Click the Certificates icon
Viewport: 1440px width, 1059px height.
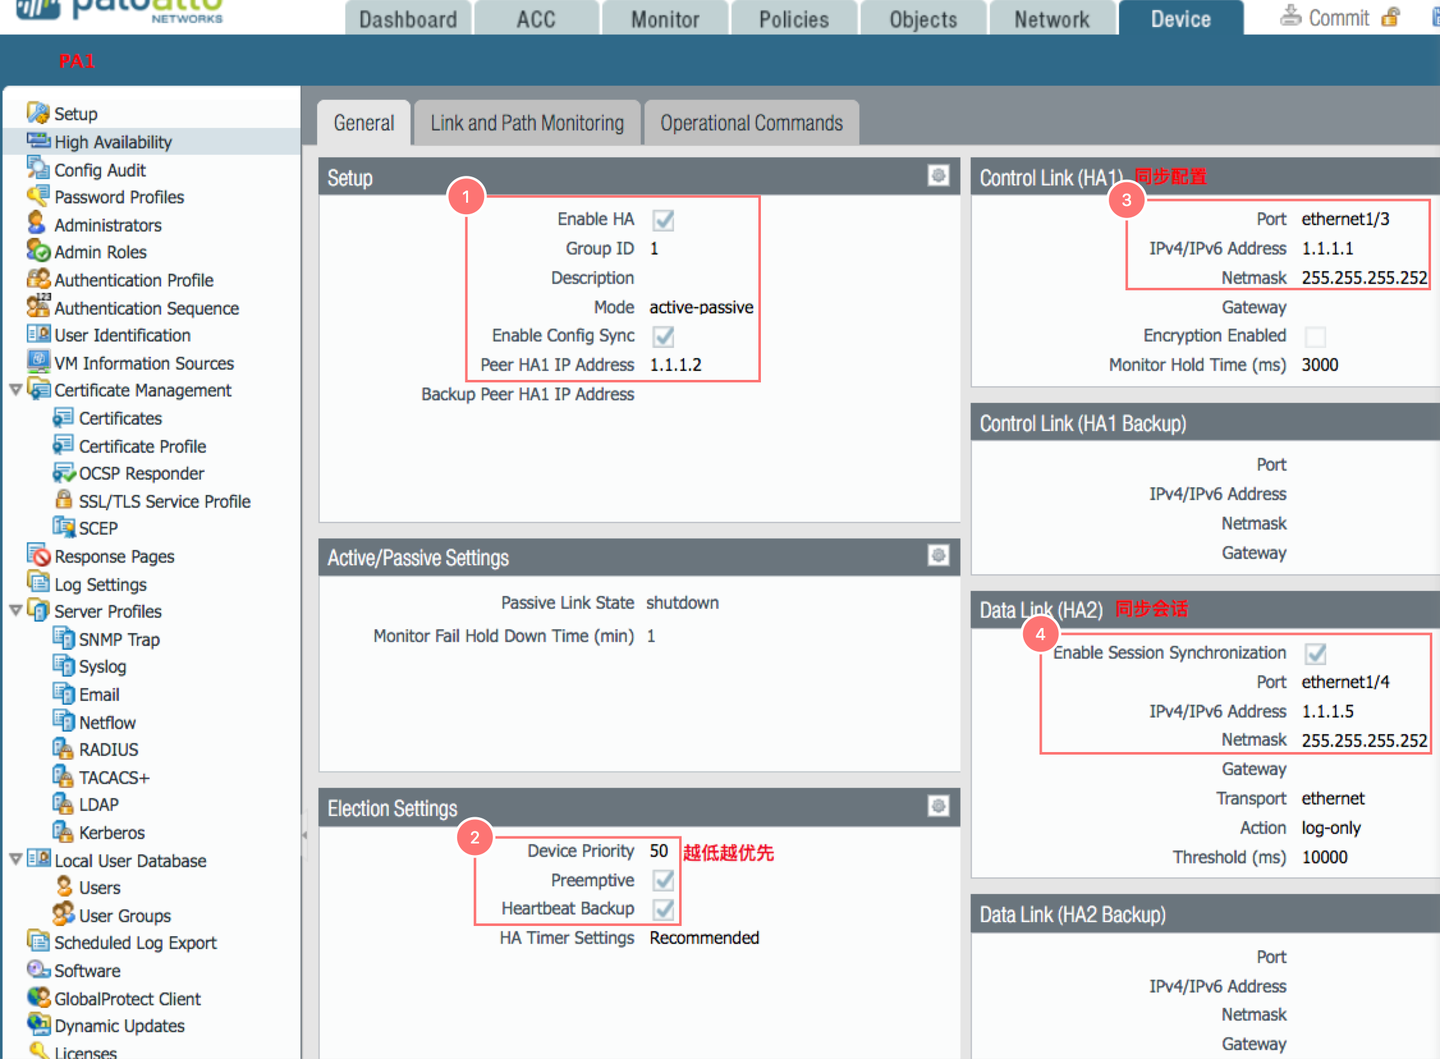pyautogui.click(x=63, y=417)
